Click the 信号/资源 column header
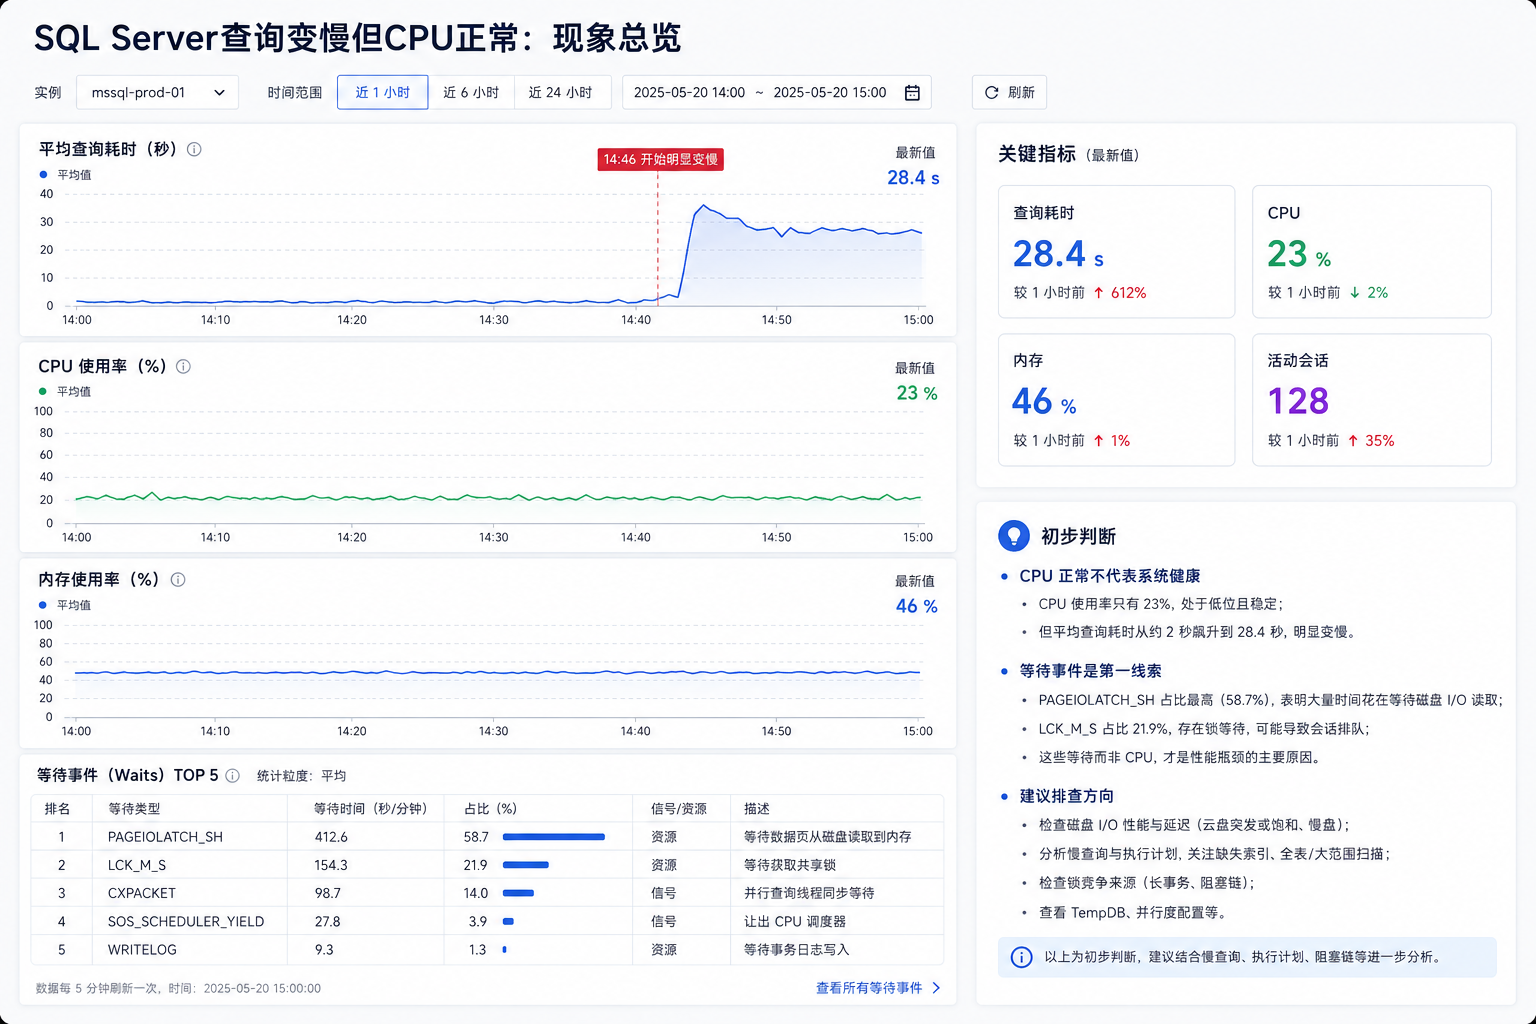This screenshot has width=1536, height=1024. pyautogui.click(x=679, y=808)
